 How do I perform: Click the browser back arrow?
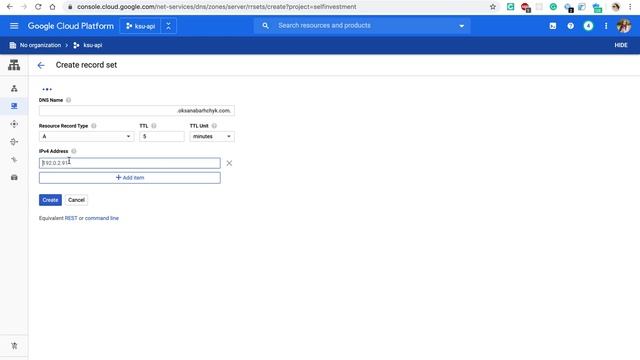pyautogui.click(x=10, y=7)
